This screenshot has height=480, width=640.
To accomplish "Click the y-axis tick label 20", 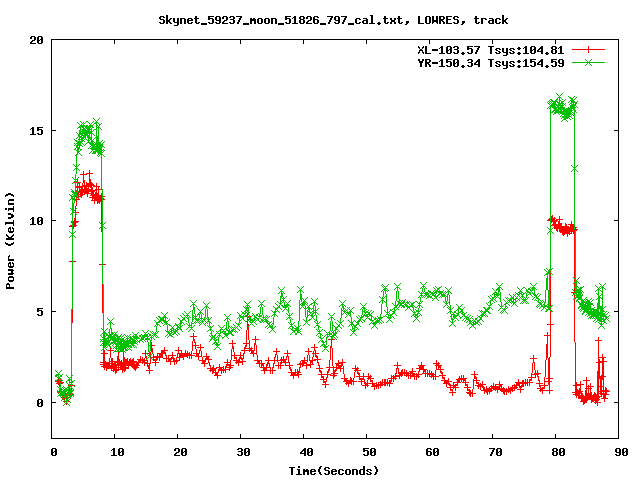I will point(36,40).
